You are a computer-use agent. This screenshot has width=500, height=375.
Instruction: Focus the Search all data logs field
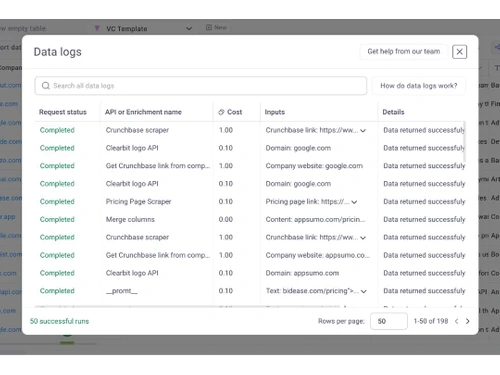click(201, 86)
